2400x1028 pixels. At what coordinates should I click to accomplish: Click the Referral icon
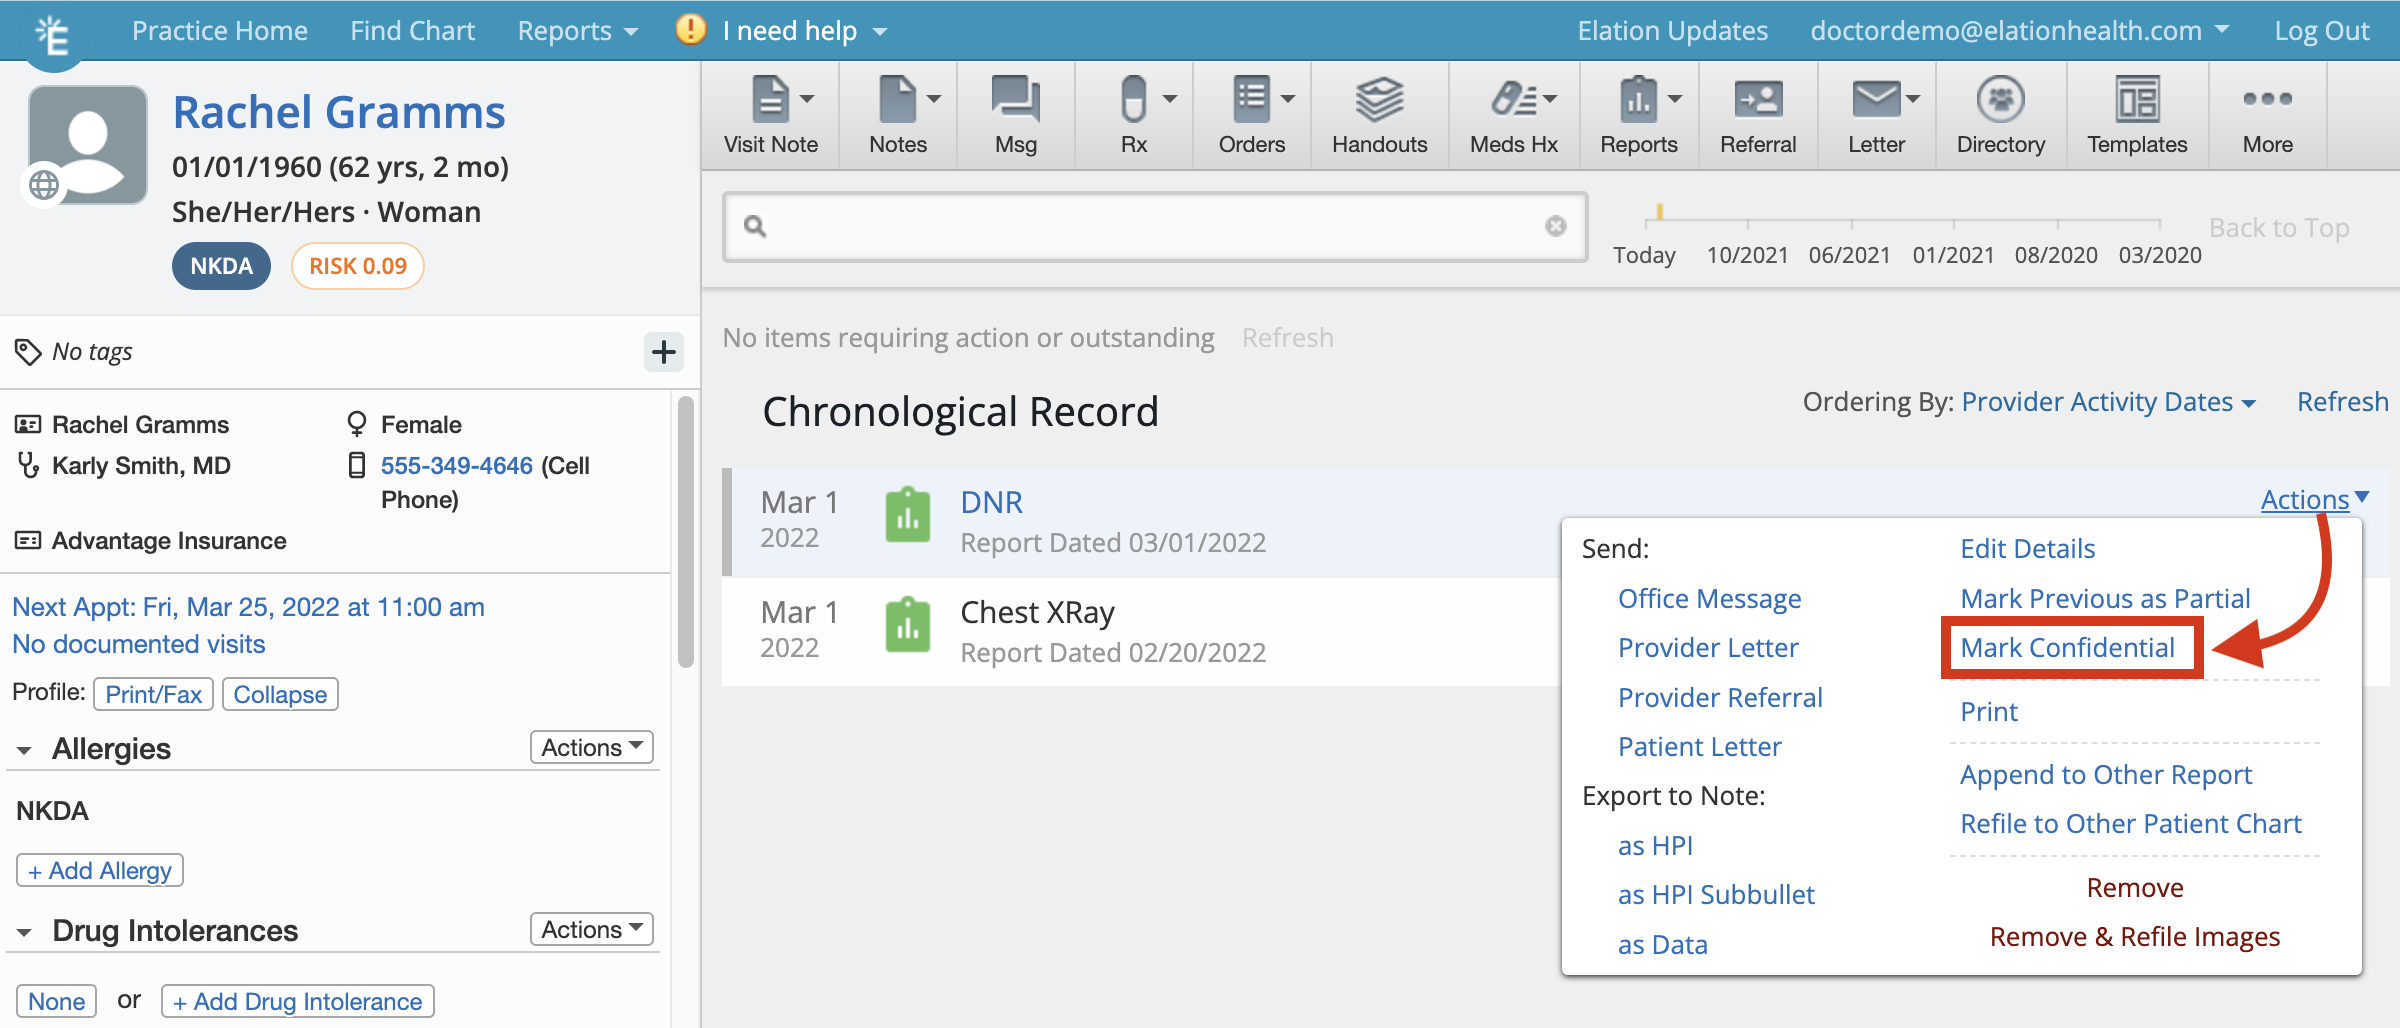pyautogui.click(x=1757, y=112)
